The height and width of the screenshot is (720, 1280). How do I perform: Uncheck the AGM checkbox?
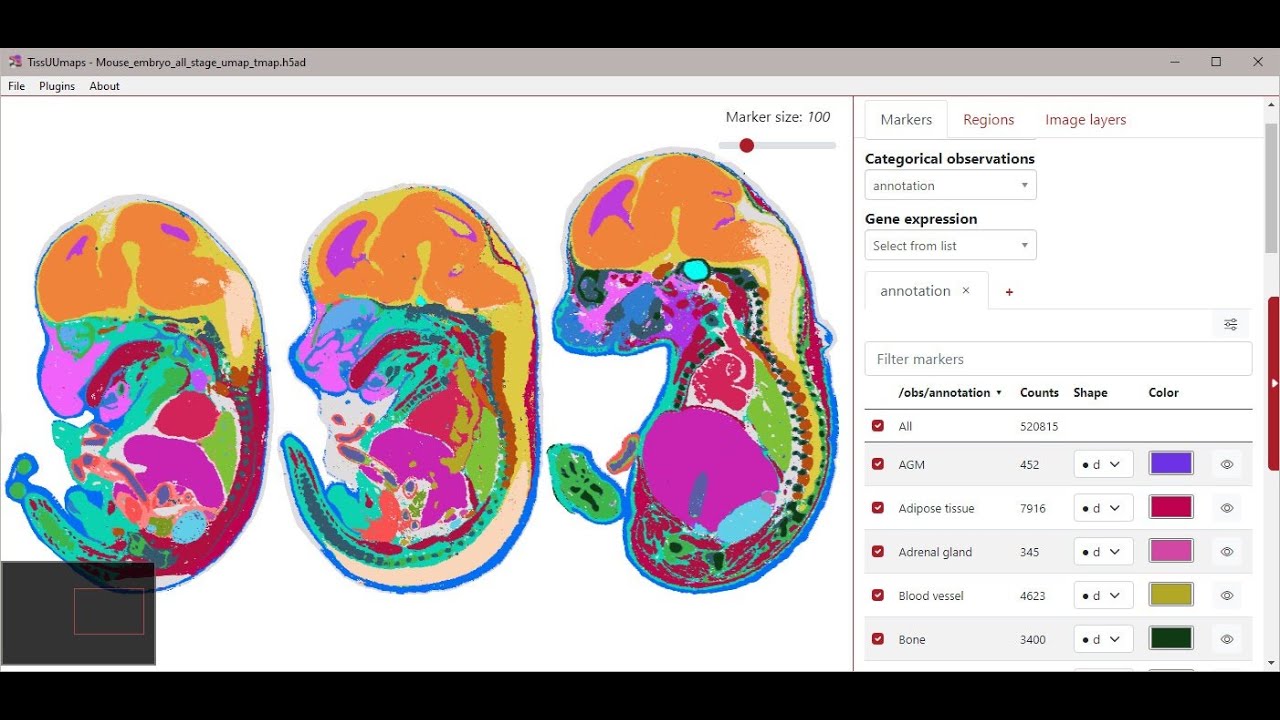pos(878,464)
